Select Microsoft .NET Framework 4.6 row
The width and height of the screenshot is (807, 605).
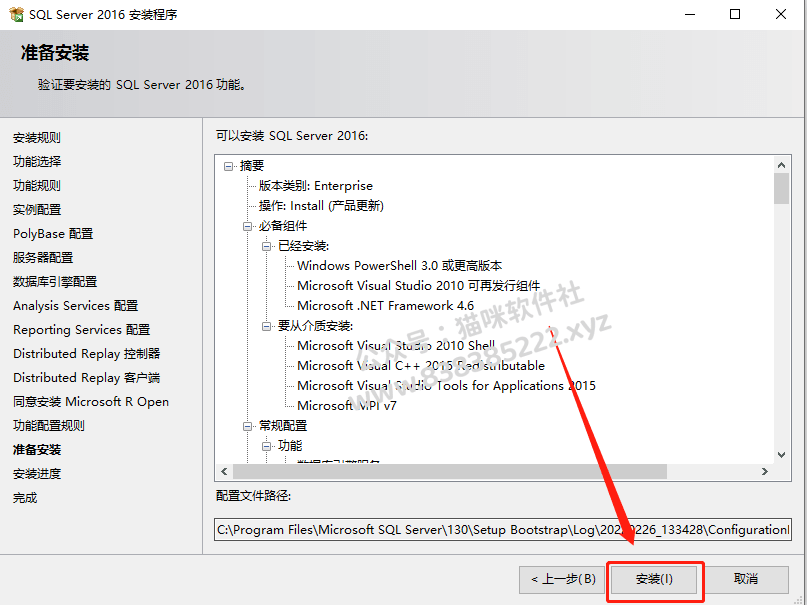385,306
